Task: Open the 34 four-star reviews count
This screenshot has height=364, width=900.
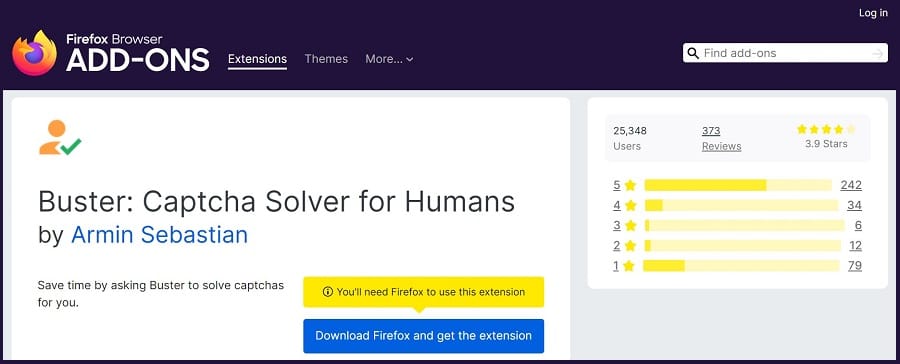Action: click(x=854, y=206)
